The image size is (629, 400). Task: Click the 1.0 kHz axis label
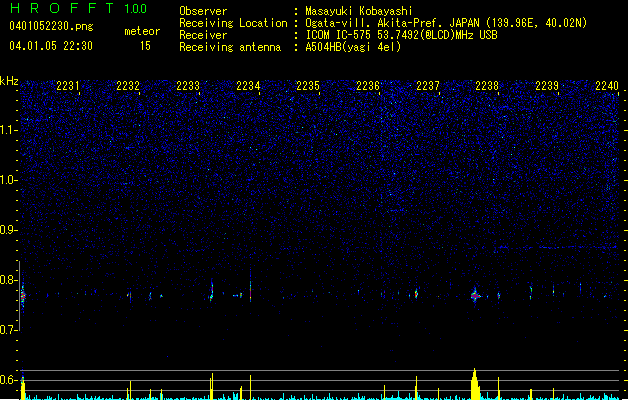click(x=8, y=180)
